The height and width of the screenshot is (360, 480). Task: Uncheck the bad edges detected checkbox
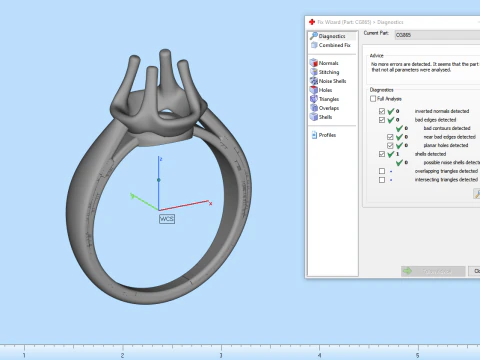pos(382,120)
